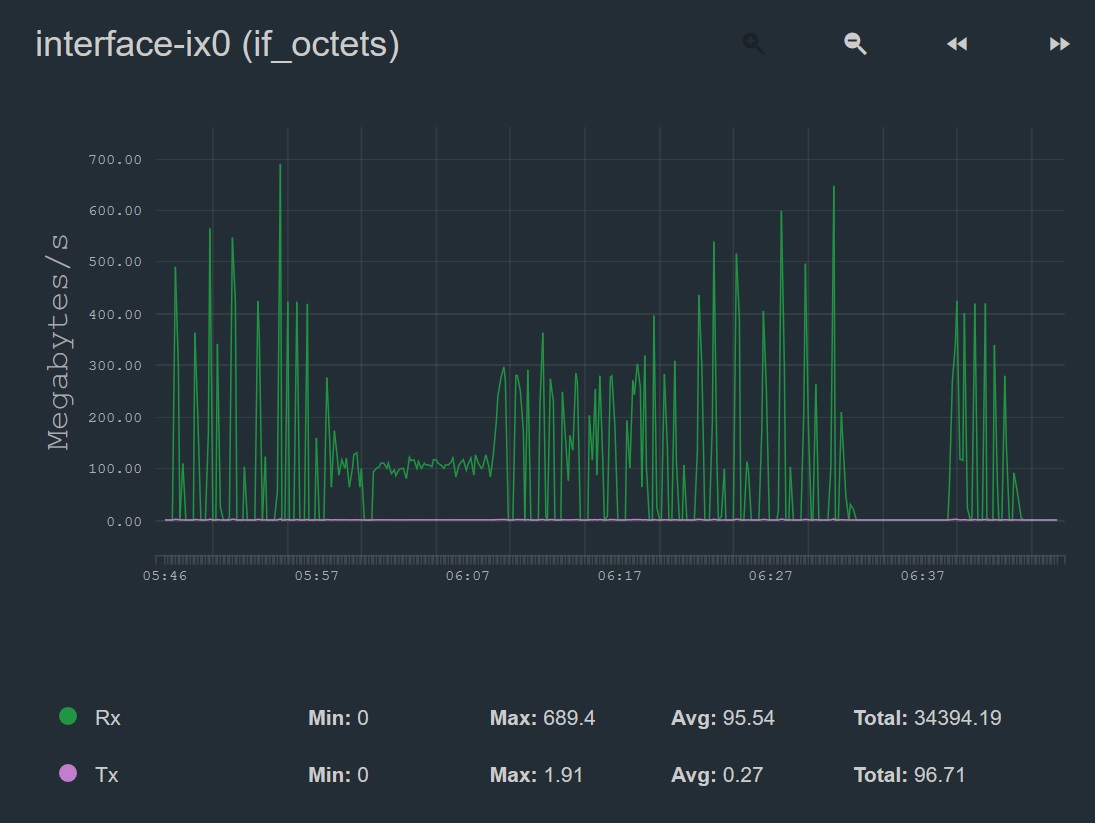This screenshot has height=823, width=1095.
Task: Click the interface-ix0 (if_octets) chart title
Action: (x=217, y=45)
